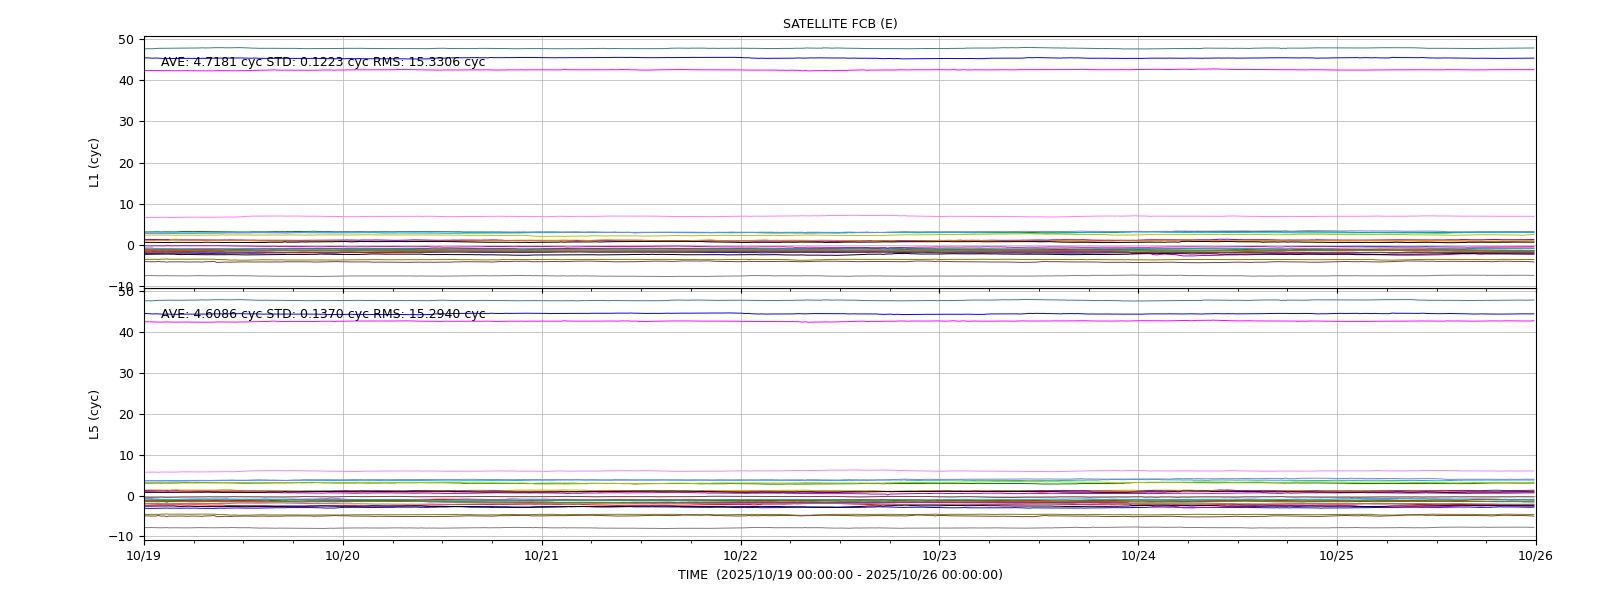Click the 10/24 date tick label
The height and width of the screenshot is (600, 1600).
(1138, 556)
